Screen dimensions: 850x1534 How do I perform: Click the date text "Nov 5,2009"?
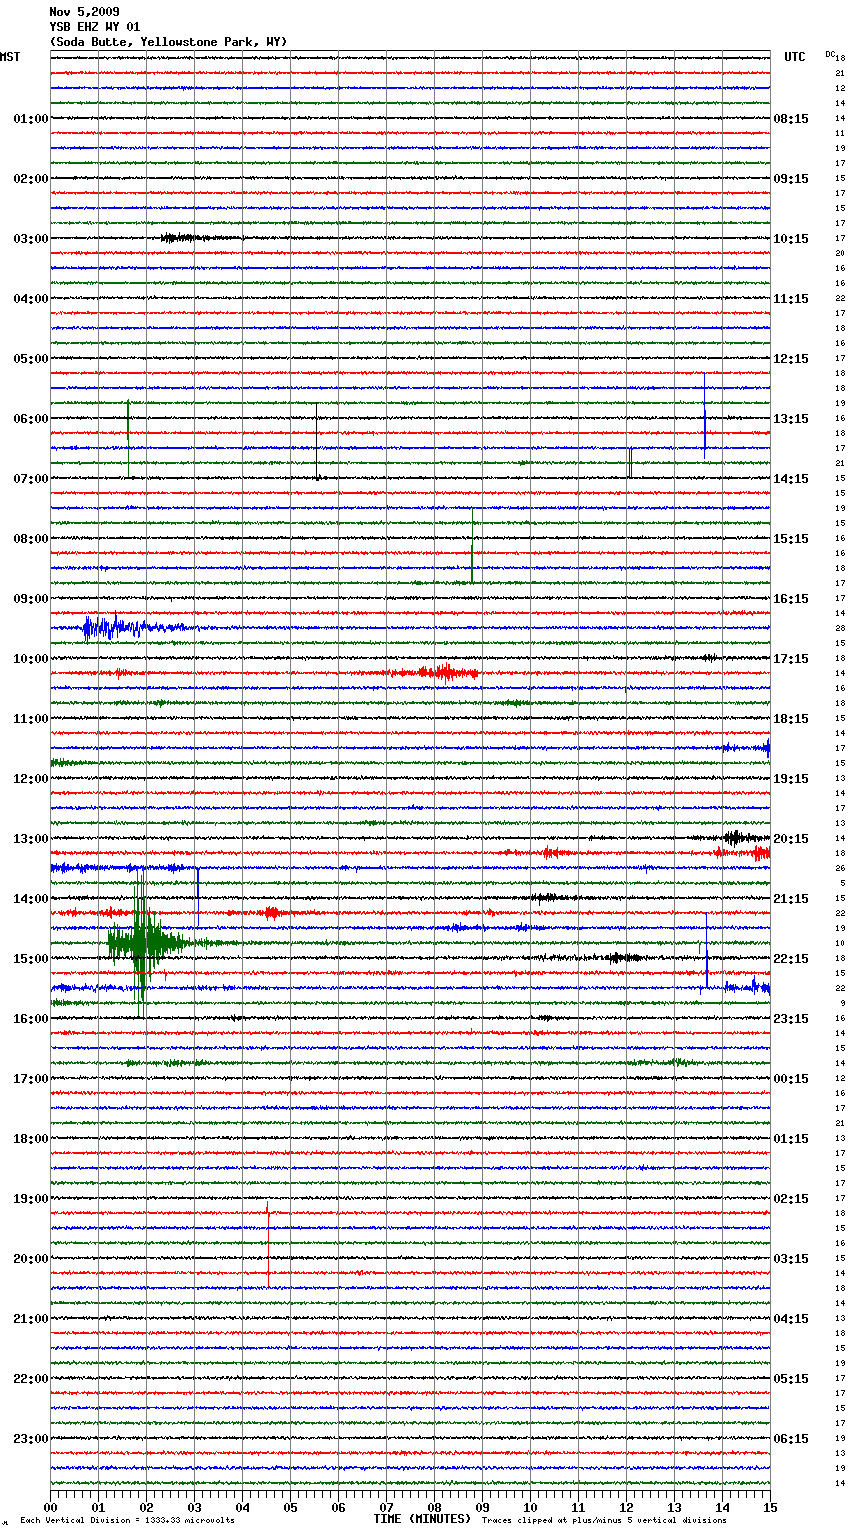(x=84, y=12)
